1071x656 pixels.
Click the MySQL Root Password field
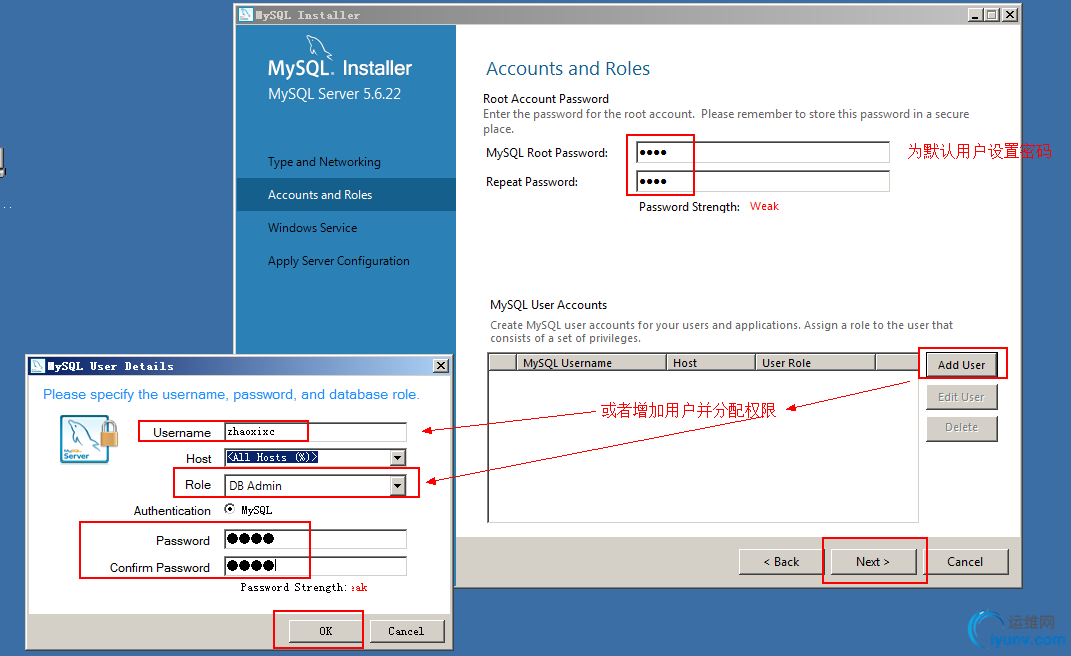pyautogui.click(x=763, y=152)
